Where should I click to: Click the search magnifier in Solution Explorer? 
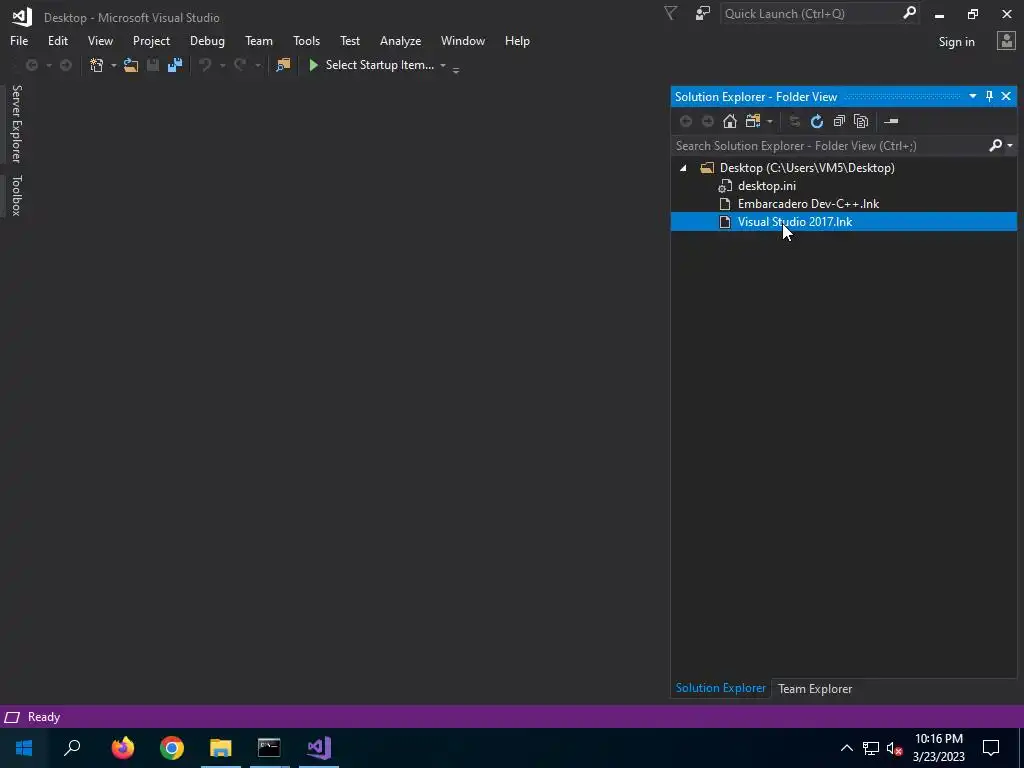[x=995, y=146]
